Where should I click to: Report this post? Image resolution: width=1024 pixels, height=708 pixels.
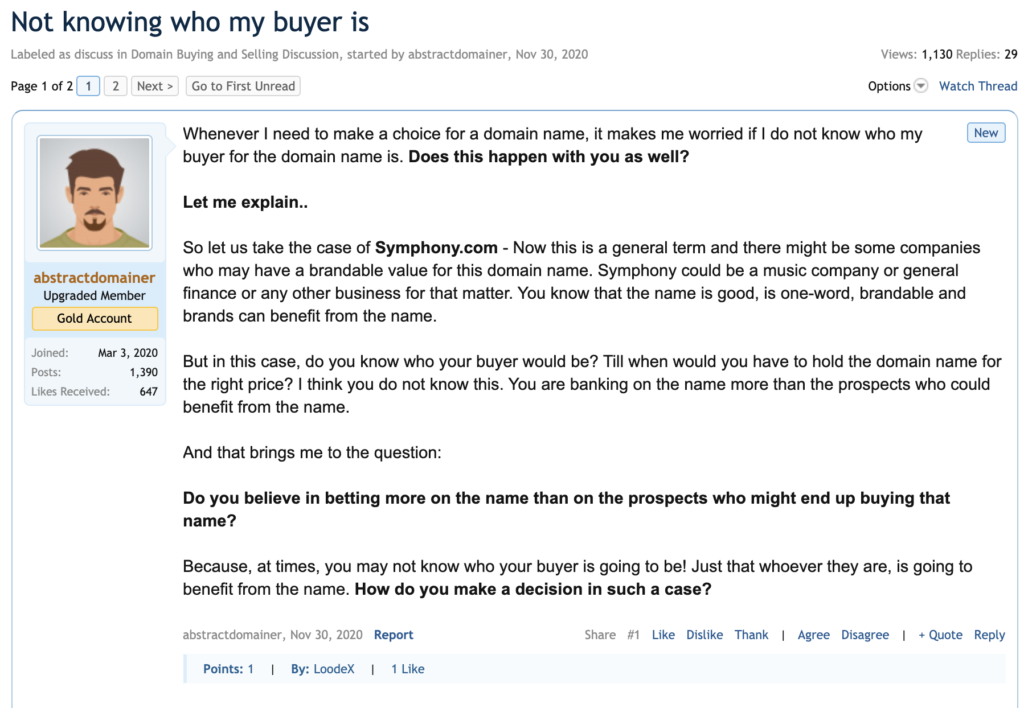[x=393, y=635]
